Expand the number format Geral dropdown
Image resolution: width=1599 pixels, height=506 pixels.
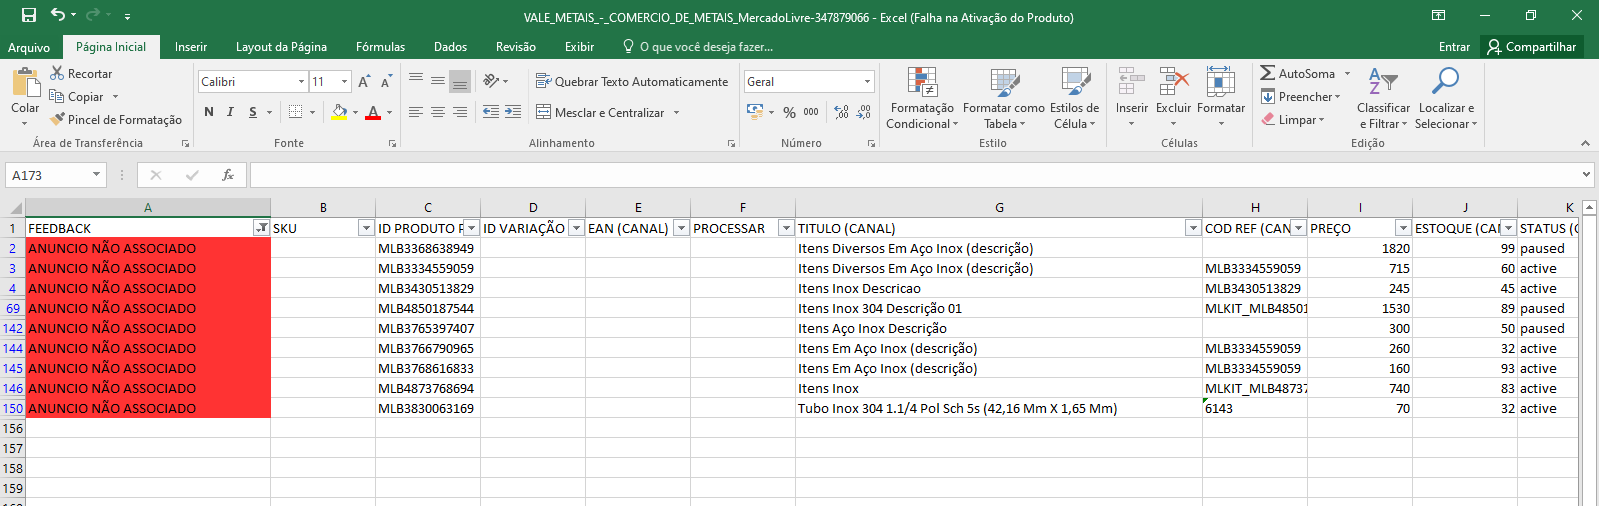[x=867, y=82]
